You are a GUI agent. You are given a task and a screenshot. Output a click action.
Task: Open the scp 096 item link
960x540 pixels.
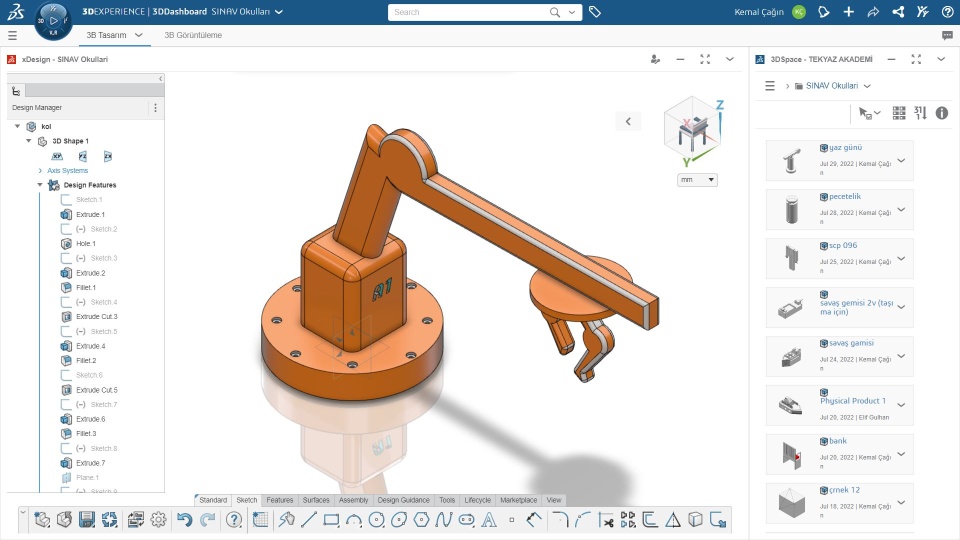click(x=843, y=246)
